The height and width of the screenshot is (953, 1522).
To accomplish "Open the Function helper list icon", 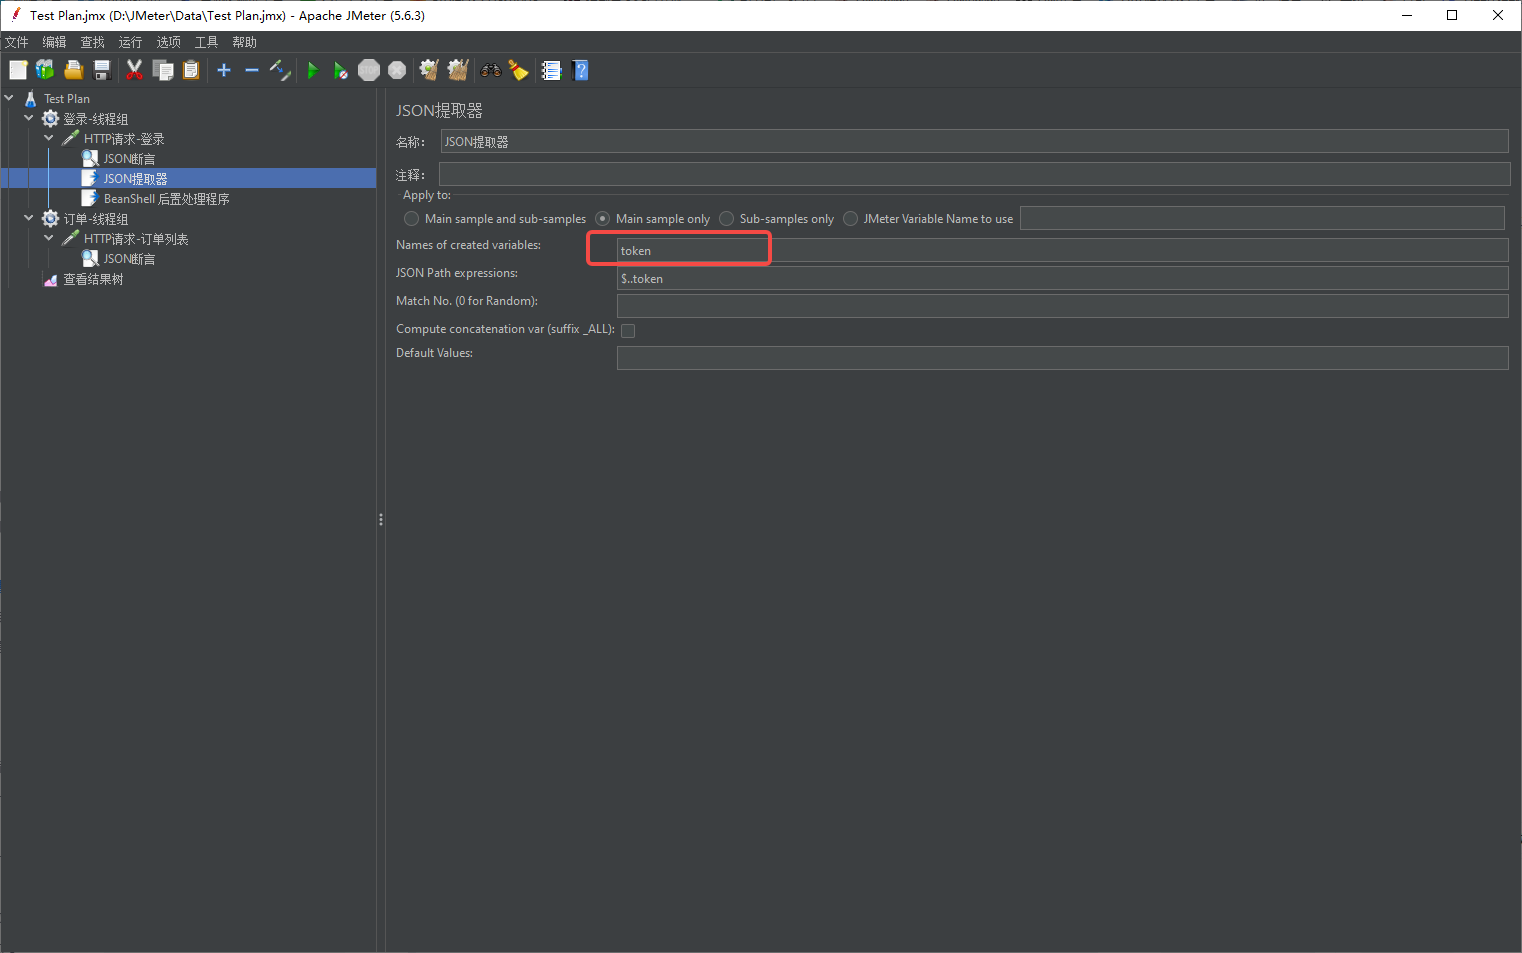I will coord(551,70).
